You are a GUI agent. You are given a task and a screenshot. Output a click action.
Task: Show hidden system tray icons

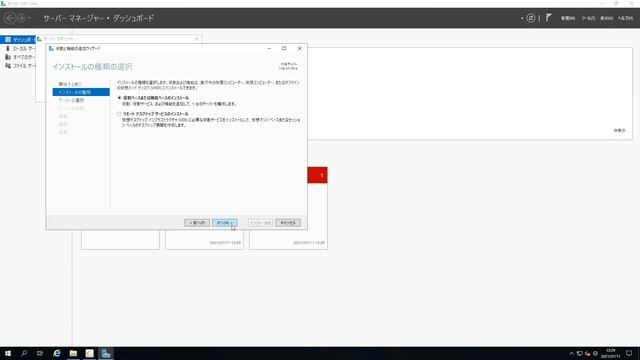coord(571,353)
